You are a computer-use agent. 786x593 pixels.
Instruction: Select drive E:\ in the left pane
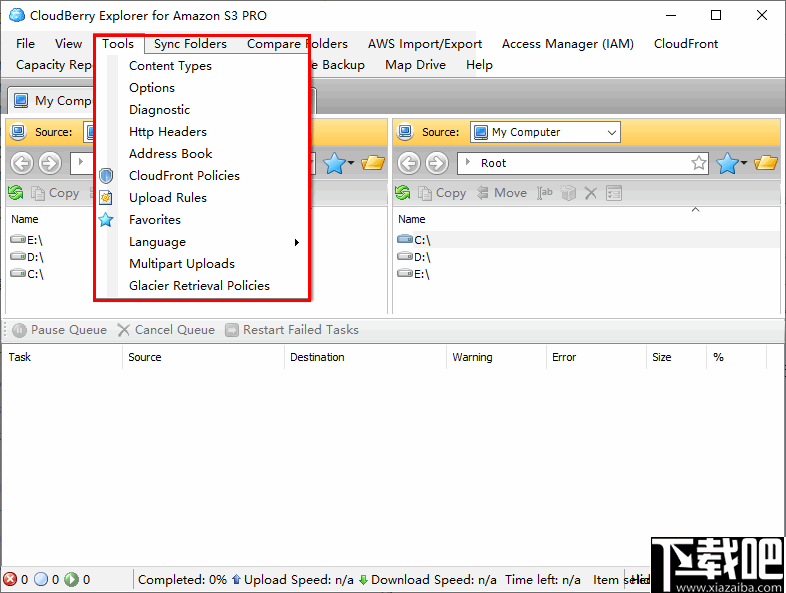pos(27,240)
